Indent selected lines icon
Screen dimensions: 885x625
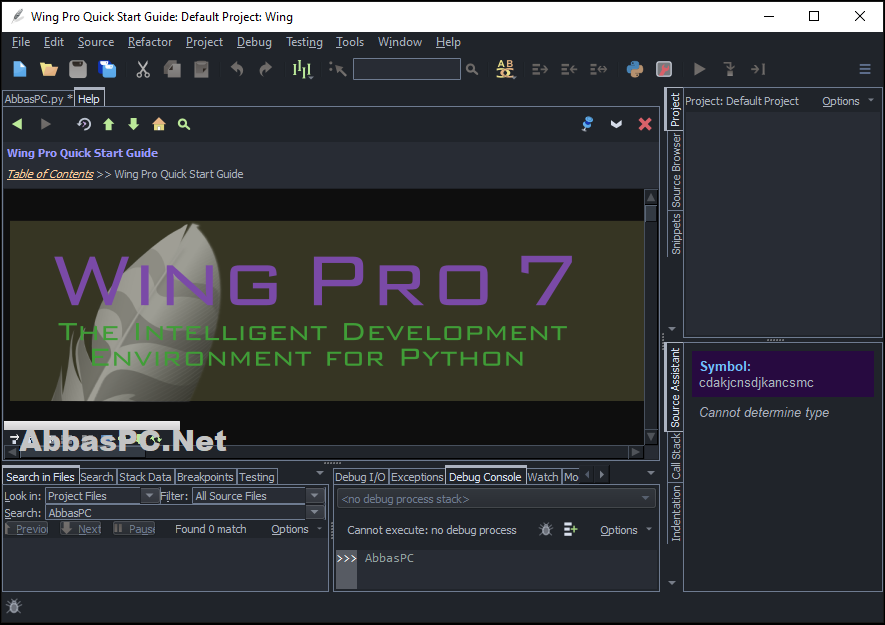540,69
